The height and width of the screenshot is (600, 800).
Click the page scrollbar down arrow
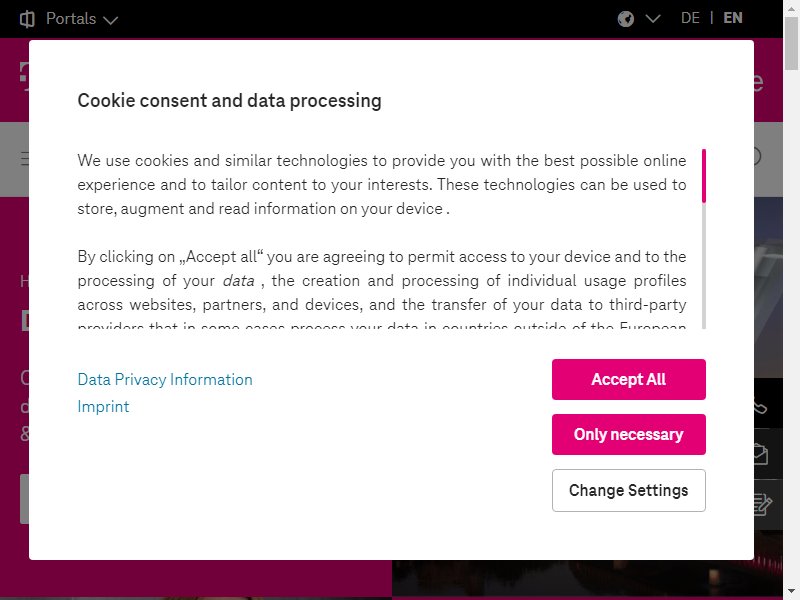click(x=791, y=591)
